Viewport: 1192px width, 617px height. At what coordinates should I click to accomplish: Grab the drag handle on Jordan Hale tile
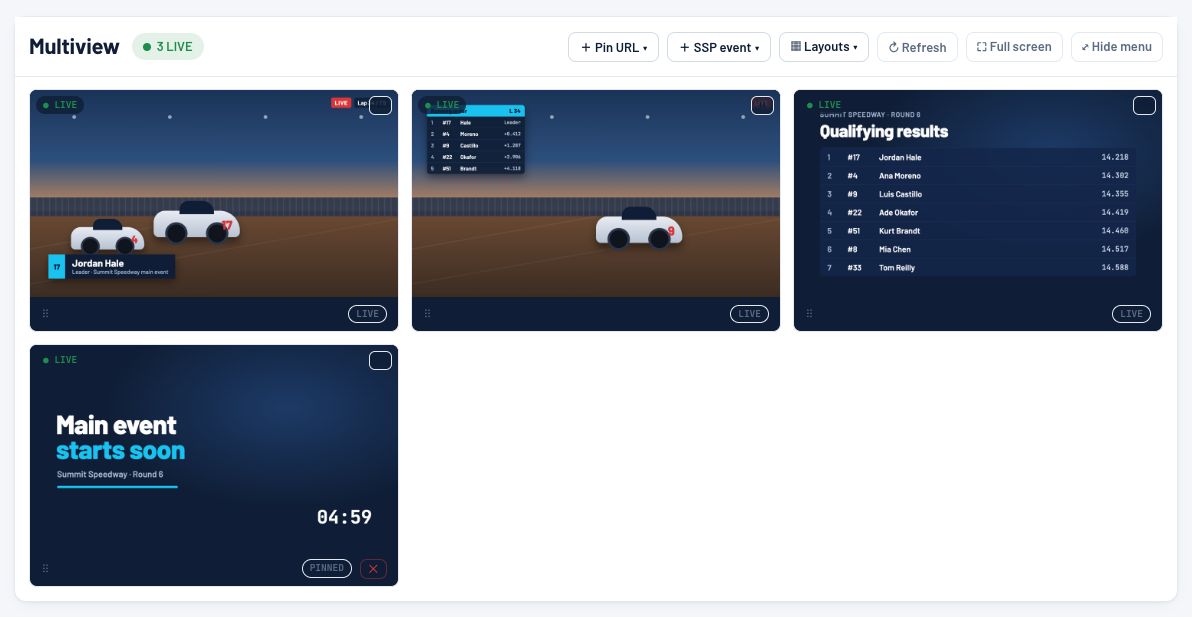(46, 313)
